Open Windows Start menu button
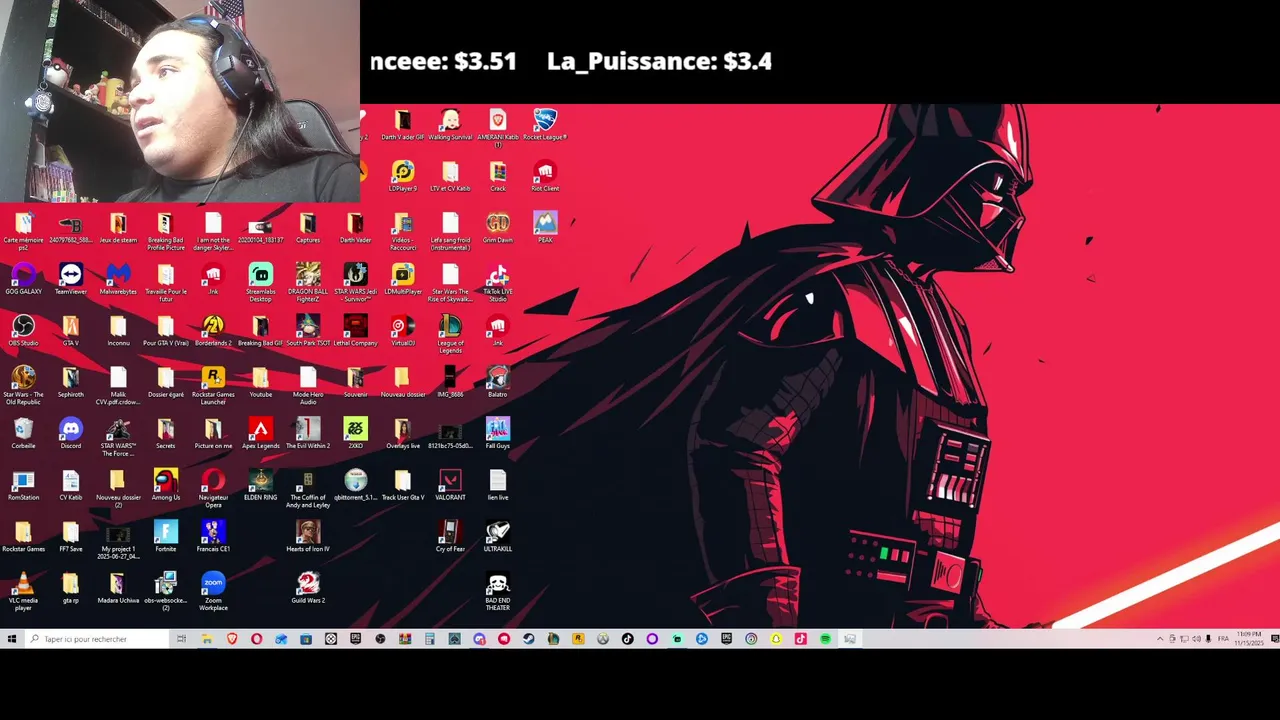Screen dimensions: 1280x720 (x=11, y=639)
